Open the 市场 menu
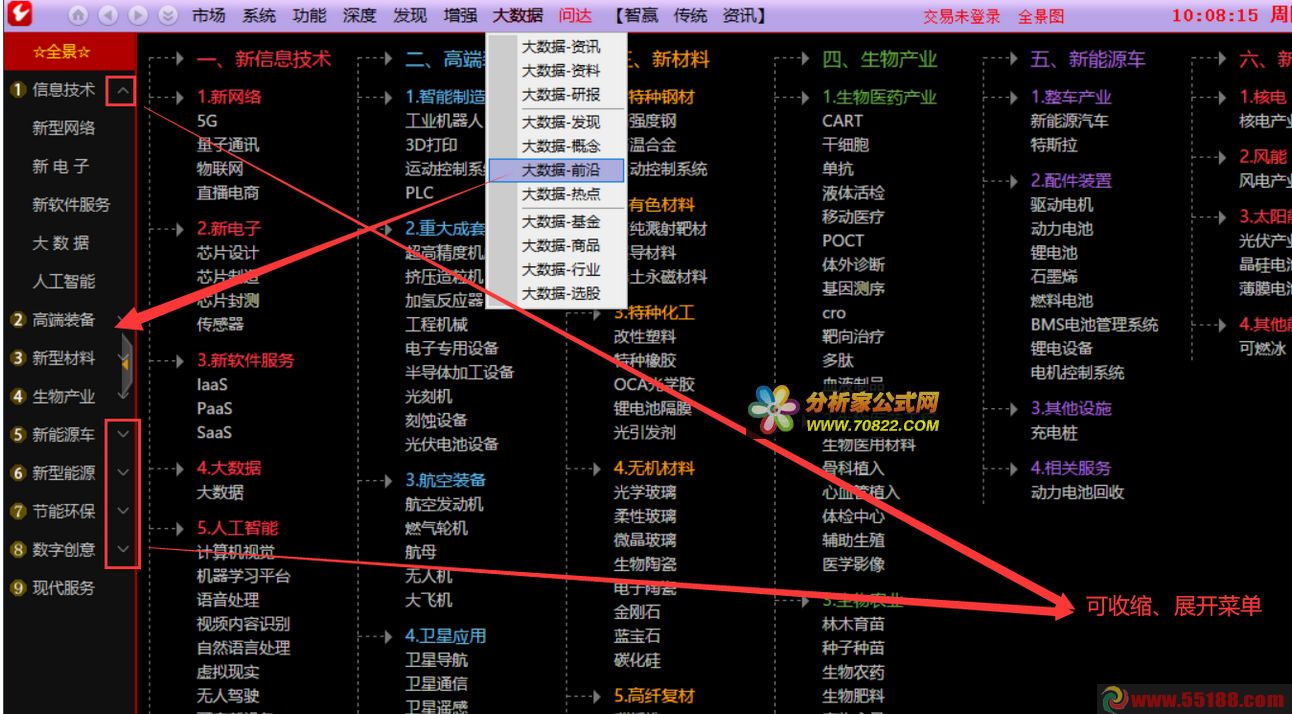This screenshot has width=1292, height=714. tap(209, 16)
